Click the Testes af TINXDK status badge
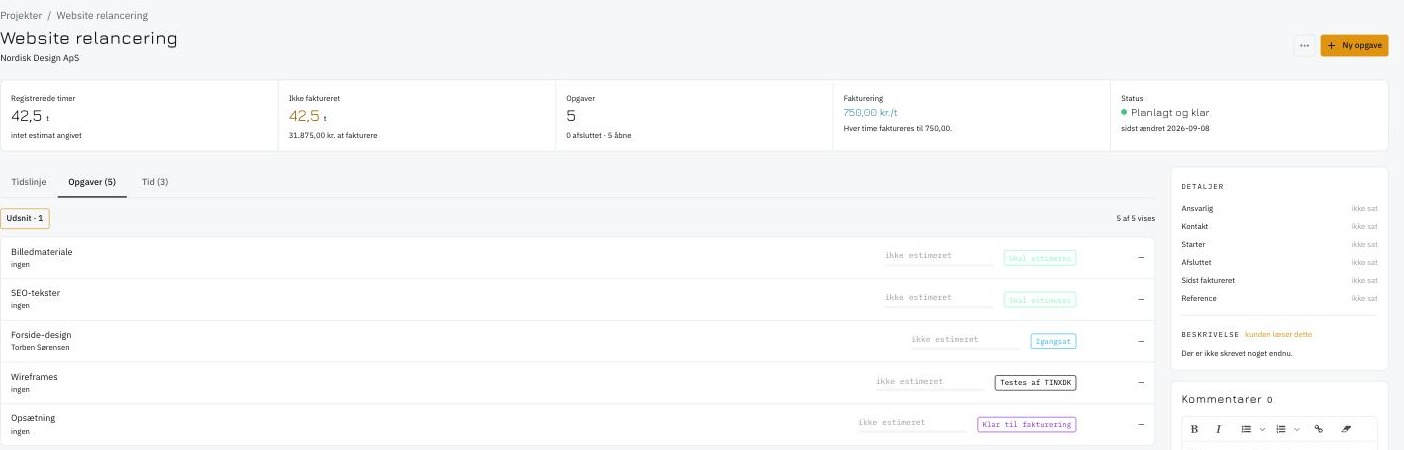The image size is (1404, 450). click(1035, 383)
